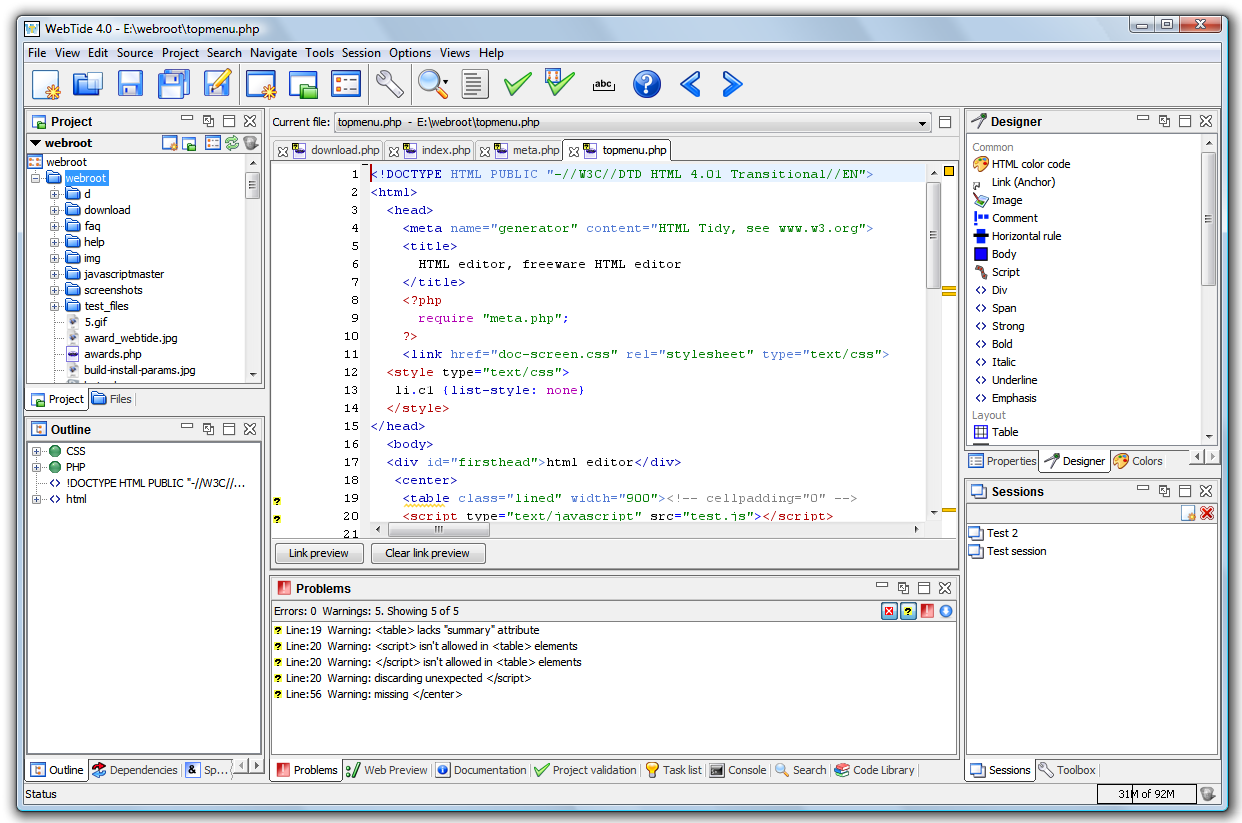Image resolution: width=1242 pixels, height=823 pixels.
Task: Insert HTML color code from Designer
Action: pos(1030,164)
